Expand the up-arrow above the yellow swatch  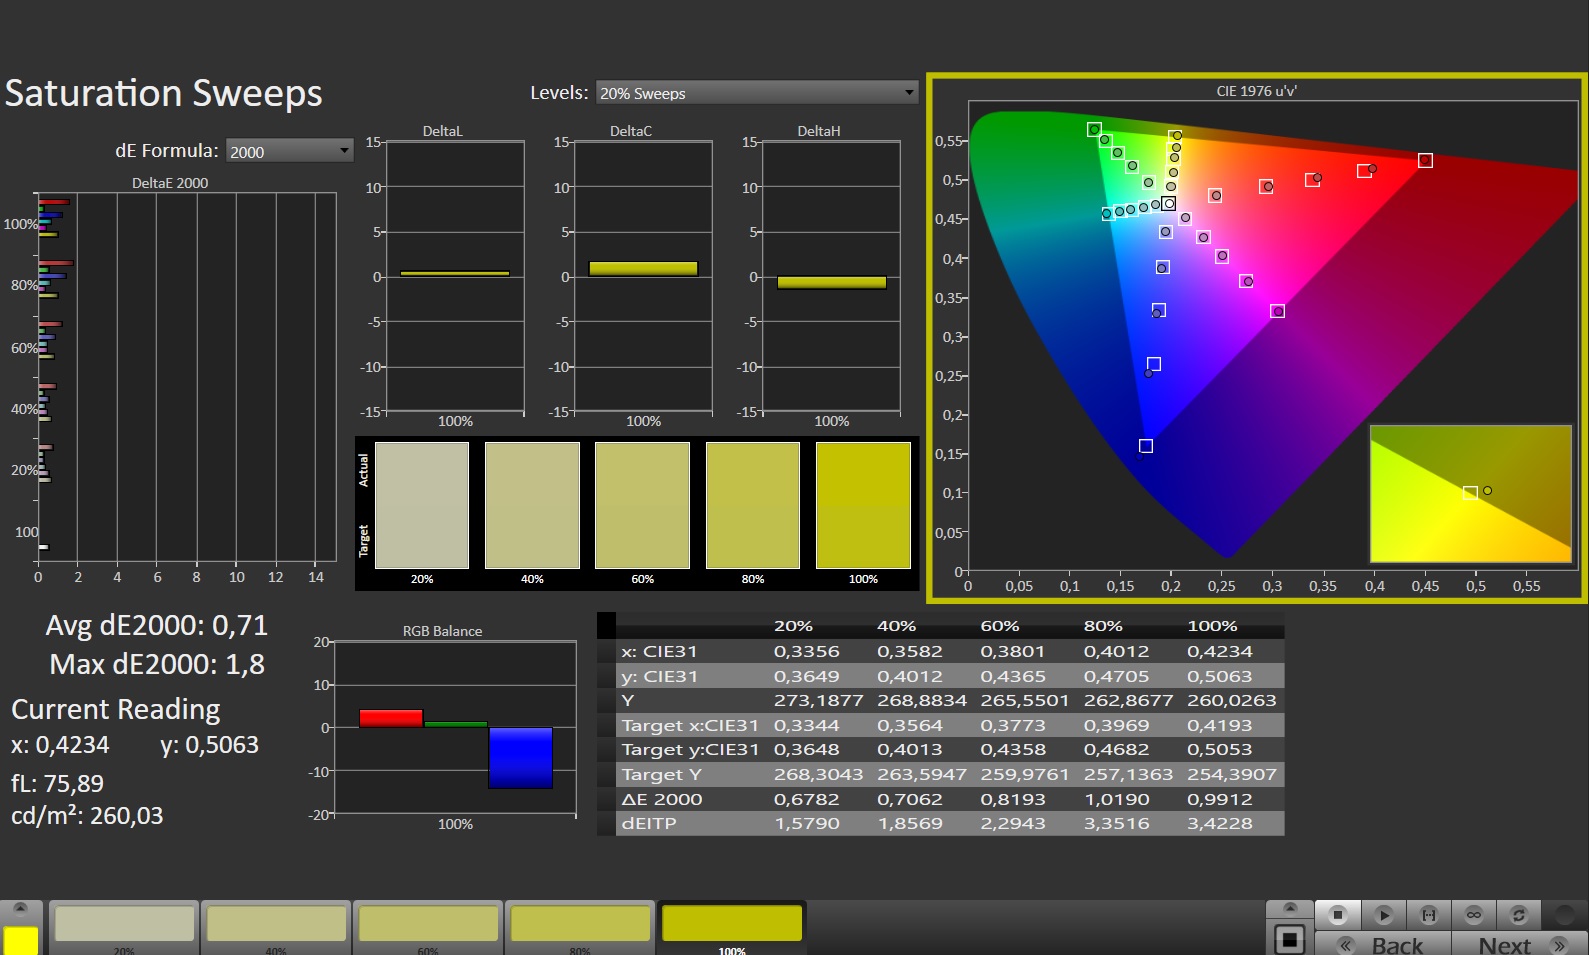pyautogui.click(x=20, y=908)
